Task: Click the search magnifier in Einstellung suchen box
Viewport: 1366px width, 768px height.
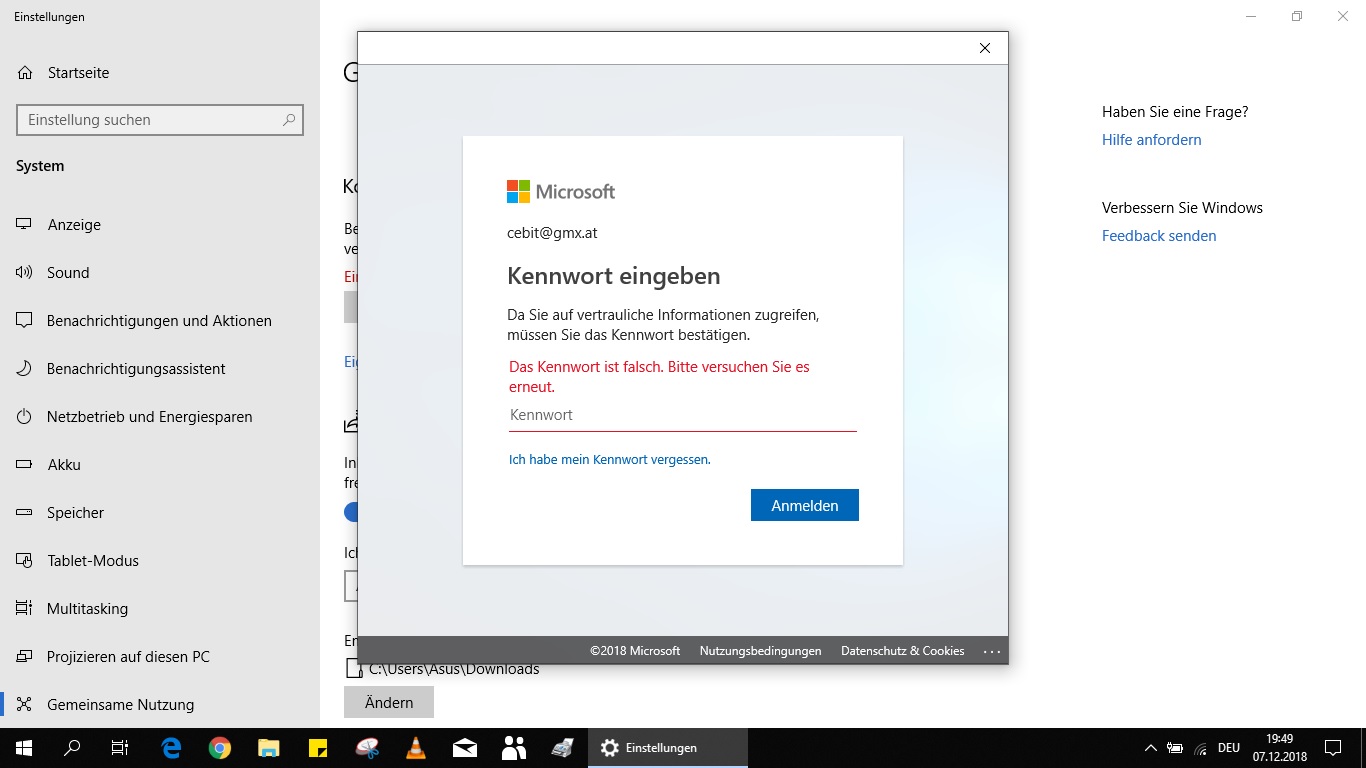Action: [x=289, y=120]
